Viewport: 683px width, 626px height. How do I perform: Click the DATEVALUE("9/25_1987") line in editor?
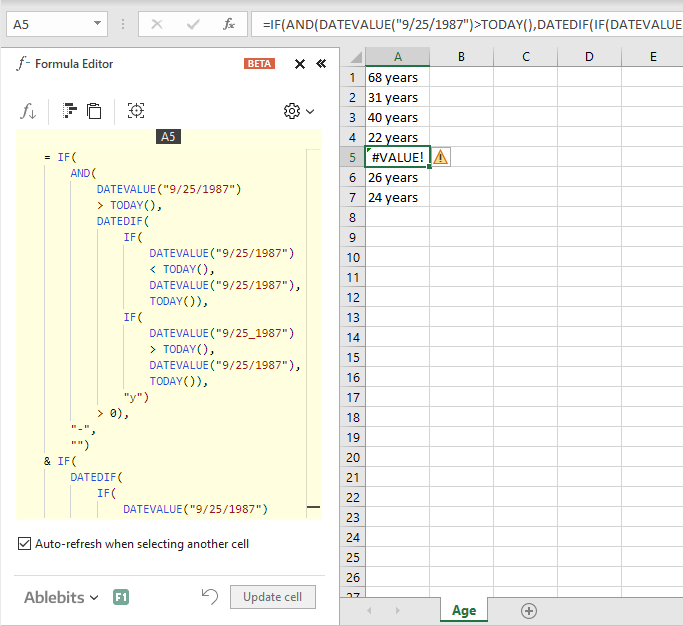coord(222,333)
